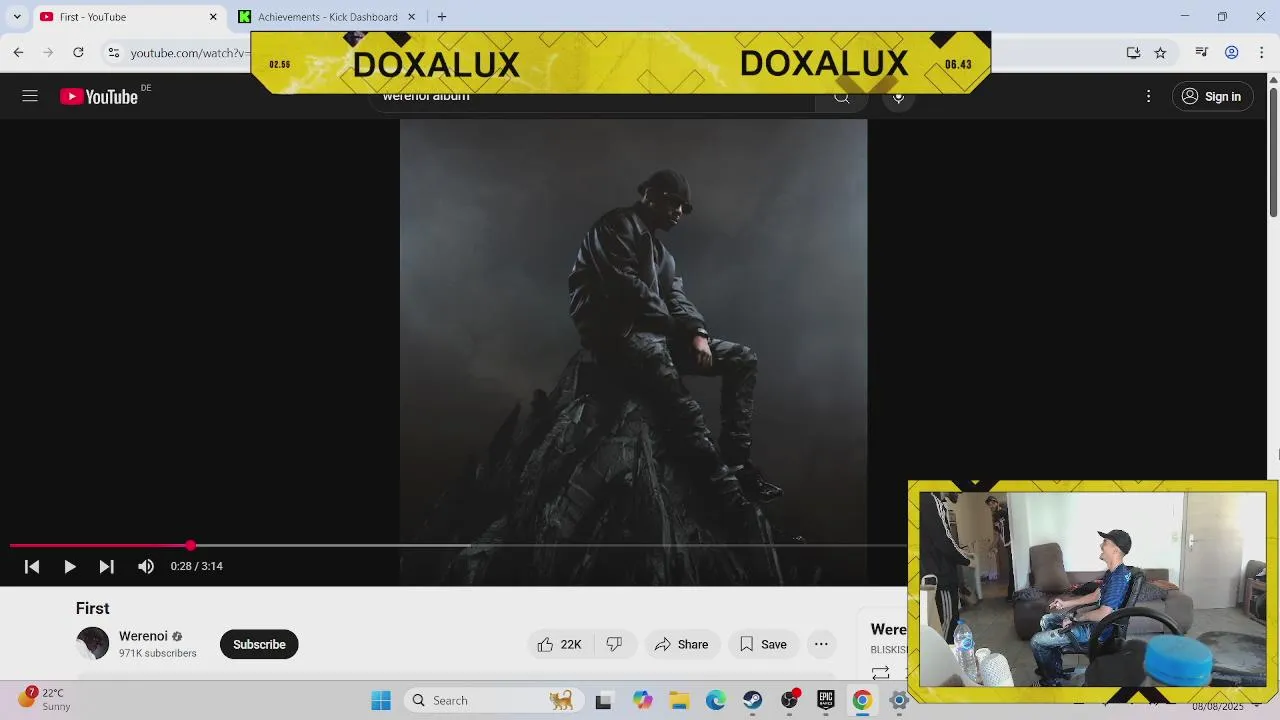Toggle the playlist loop icon
The width and height of the screenshot is (1280, 720).
pos(880,673)
